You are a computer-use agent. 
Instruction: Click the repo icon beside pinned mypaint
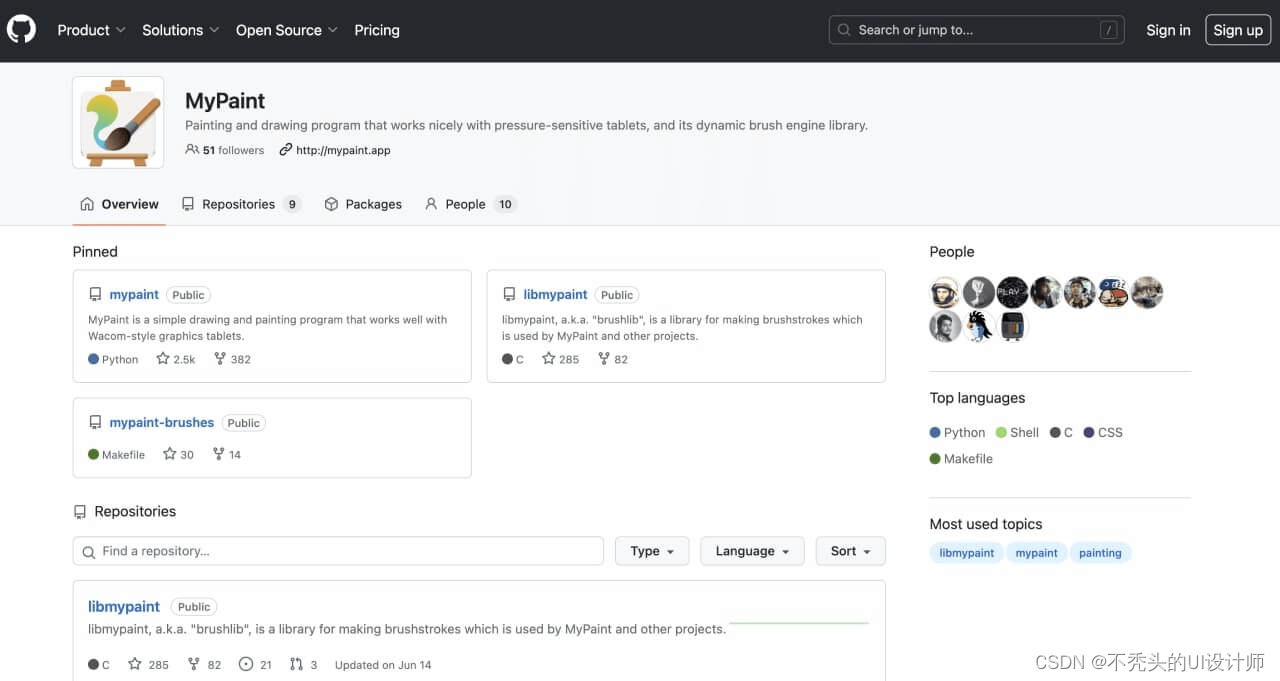95,295
